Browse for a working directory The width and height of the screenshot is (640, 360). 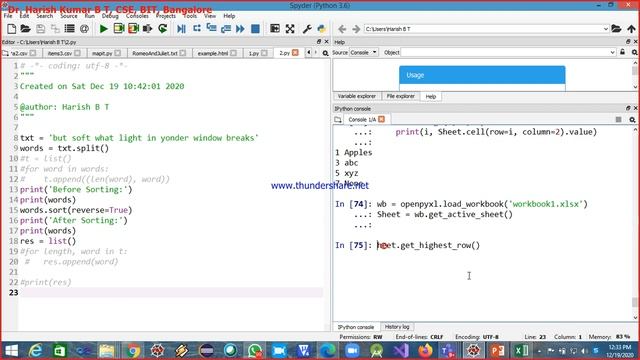(616, 29)
